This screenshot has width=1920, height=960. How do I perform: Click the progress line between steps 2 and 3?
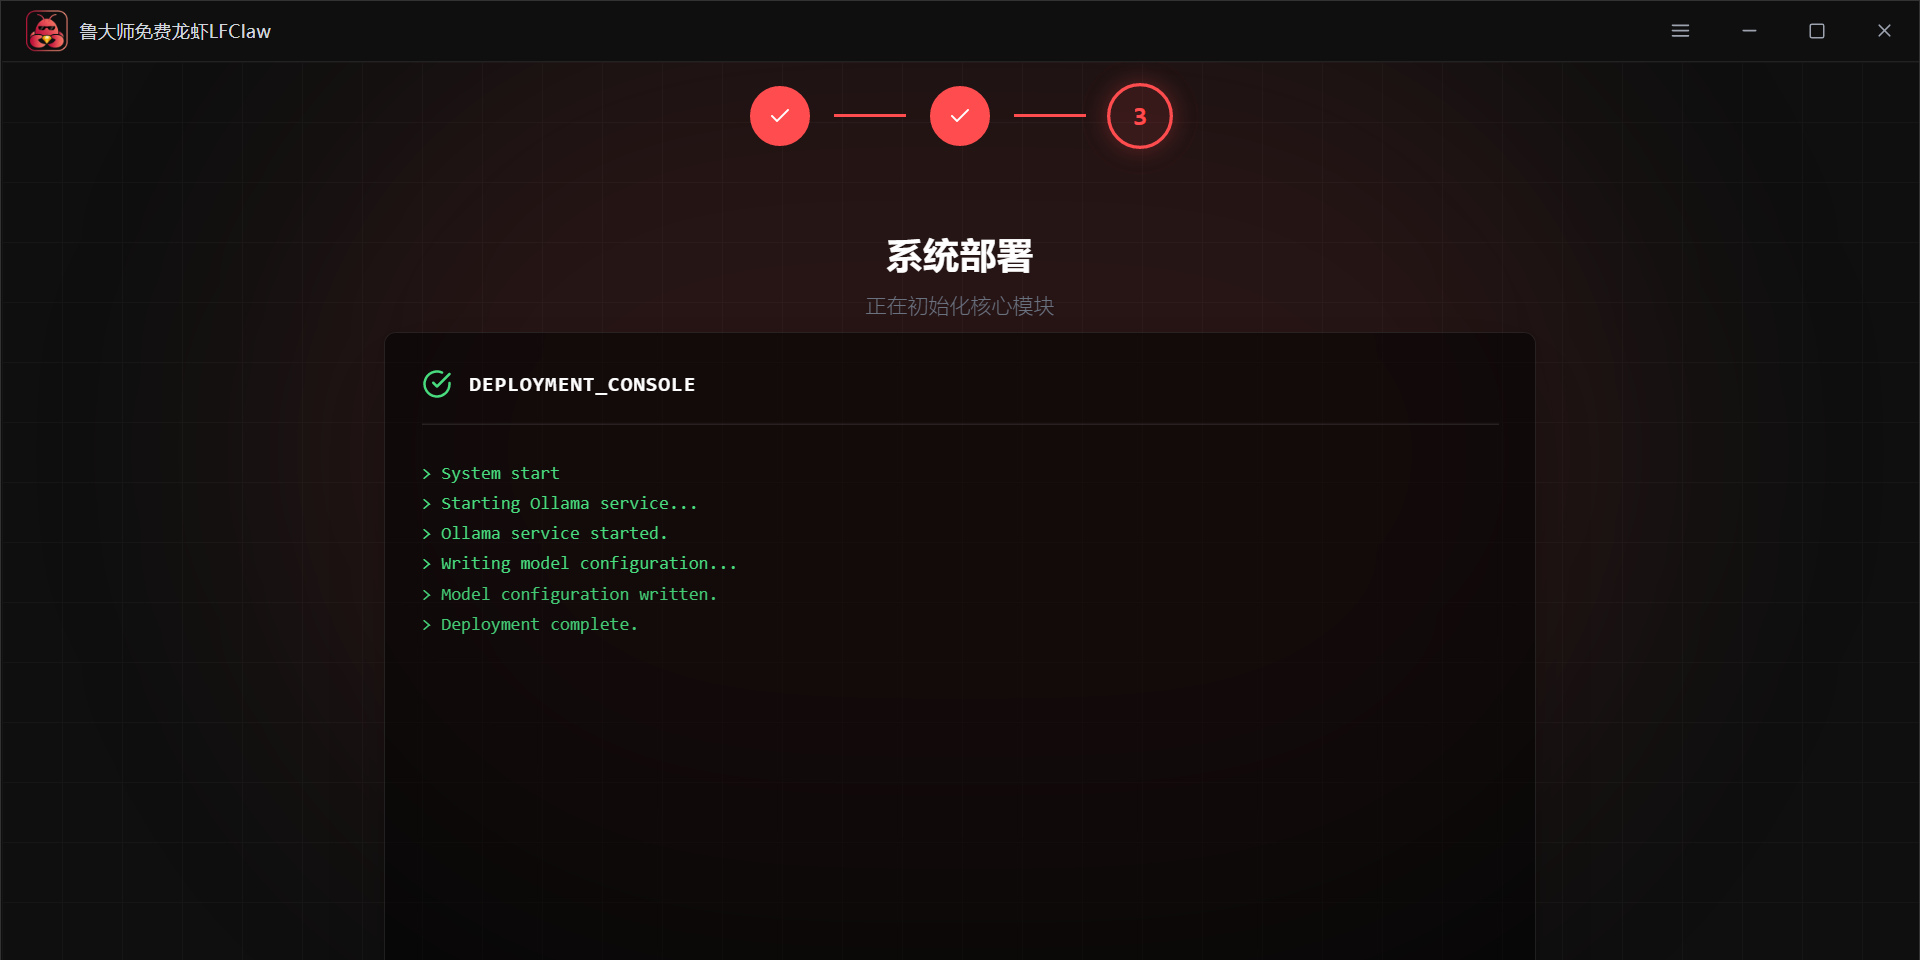coord(1049,116)
